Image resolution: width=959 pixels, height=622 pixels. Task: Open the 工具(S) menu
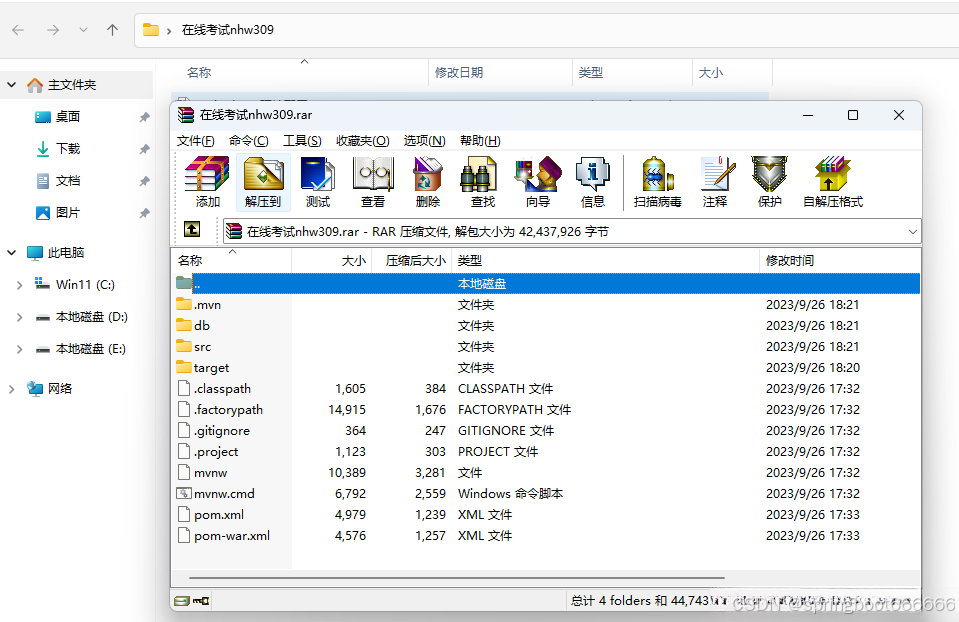[302, 141]
